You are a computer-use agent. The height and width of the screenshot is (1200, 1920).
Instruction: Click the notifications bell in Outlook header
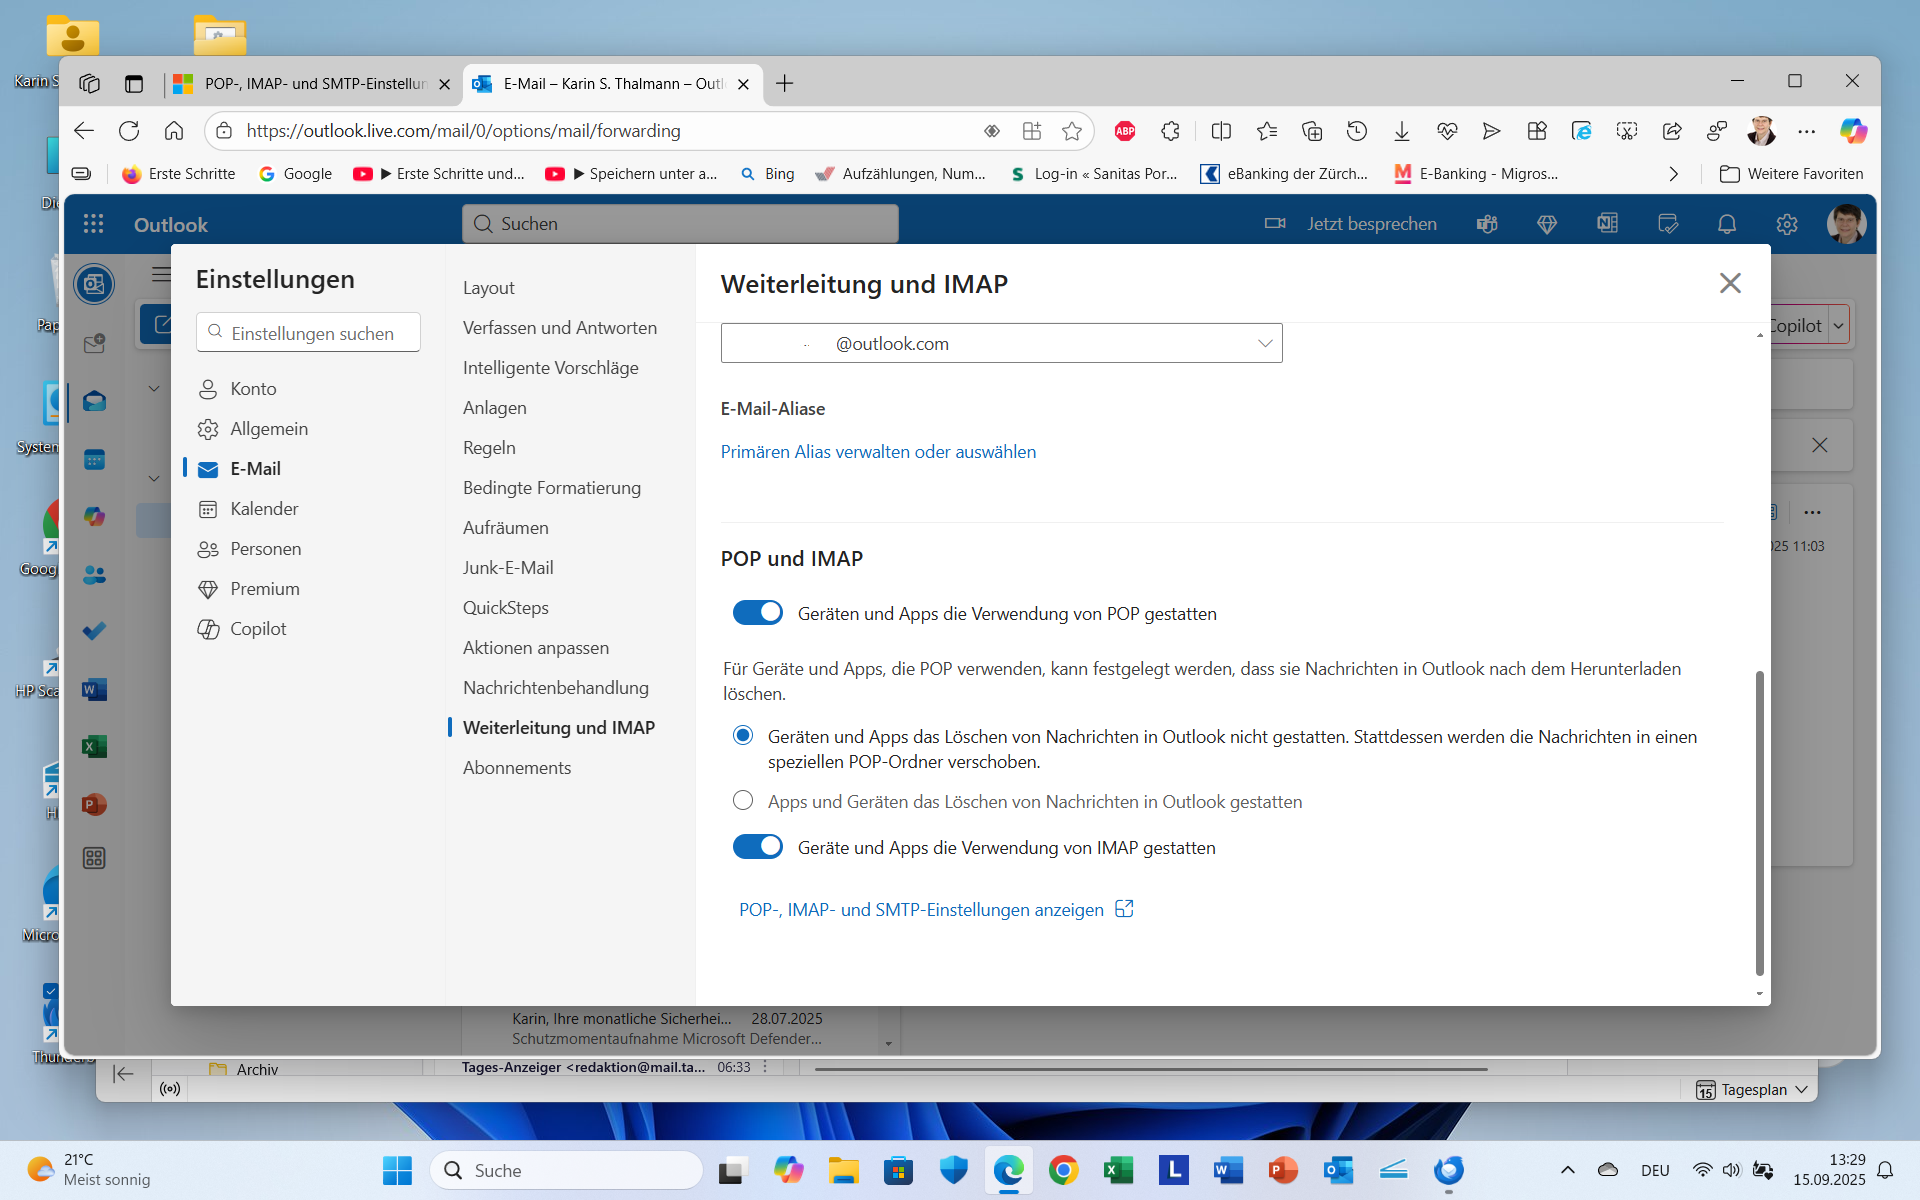(x=1726, y=224)
